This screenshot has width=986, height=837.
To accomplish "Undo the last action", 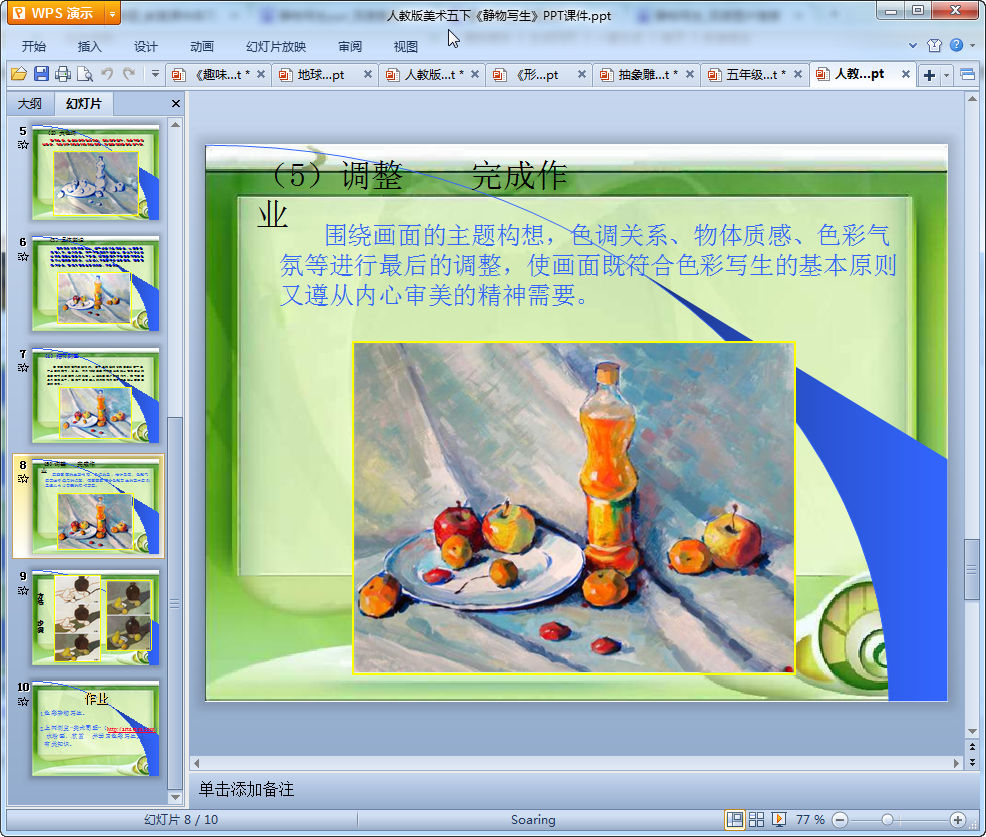I will (x=107, y=74).
